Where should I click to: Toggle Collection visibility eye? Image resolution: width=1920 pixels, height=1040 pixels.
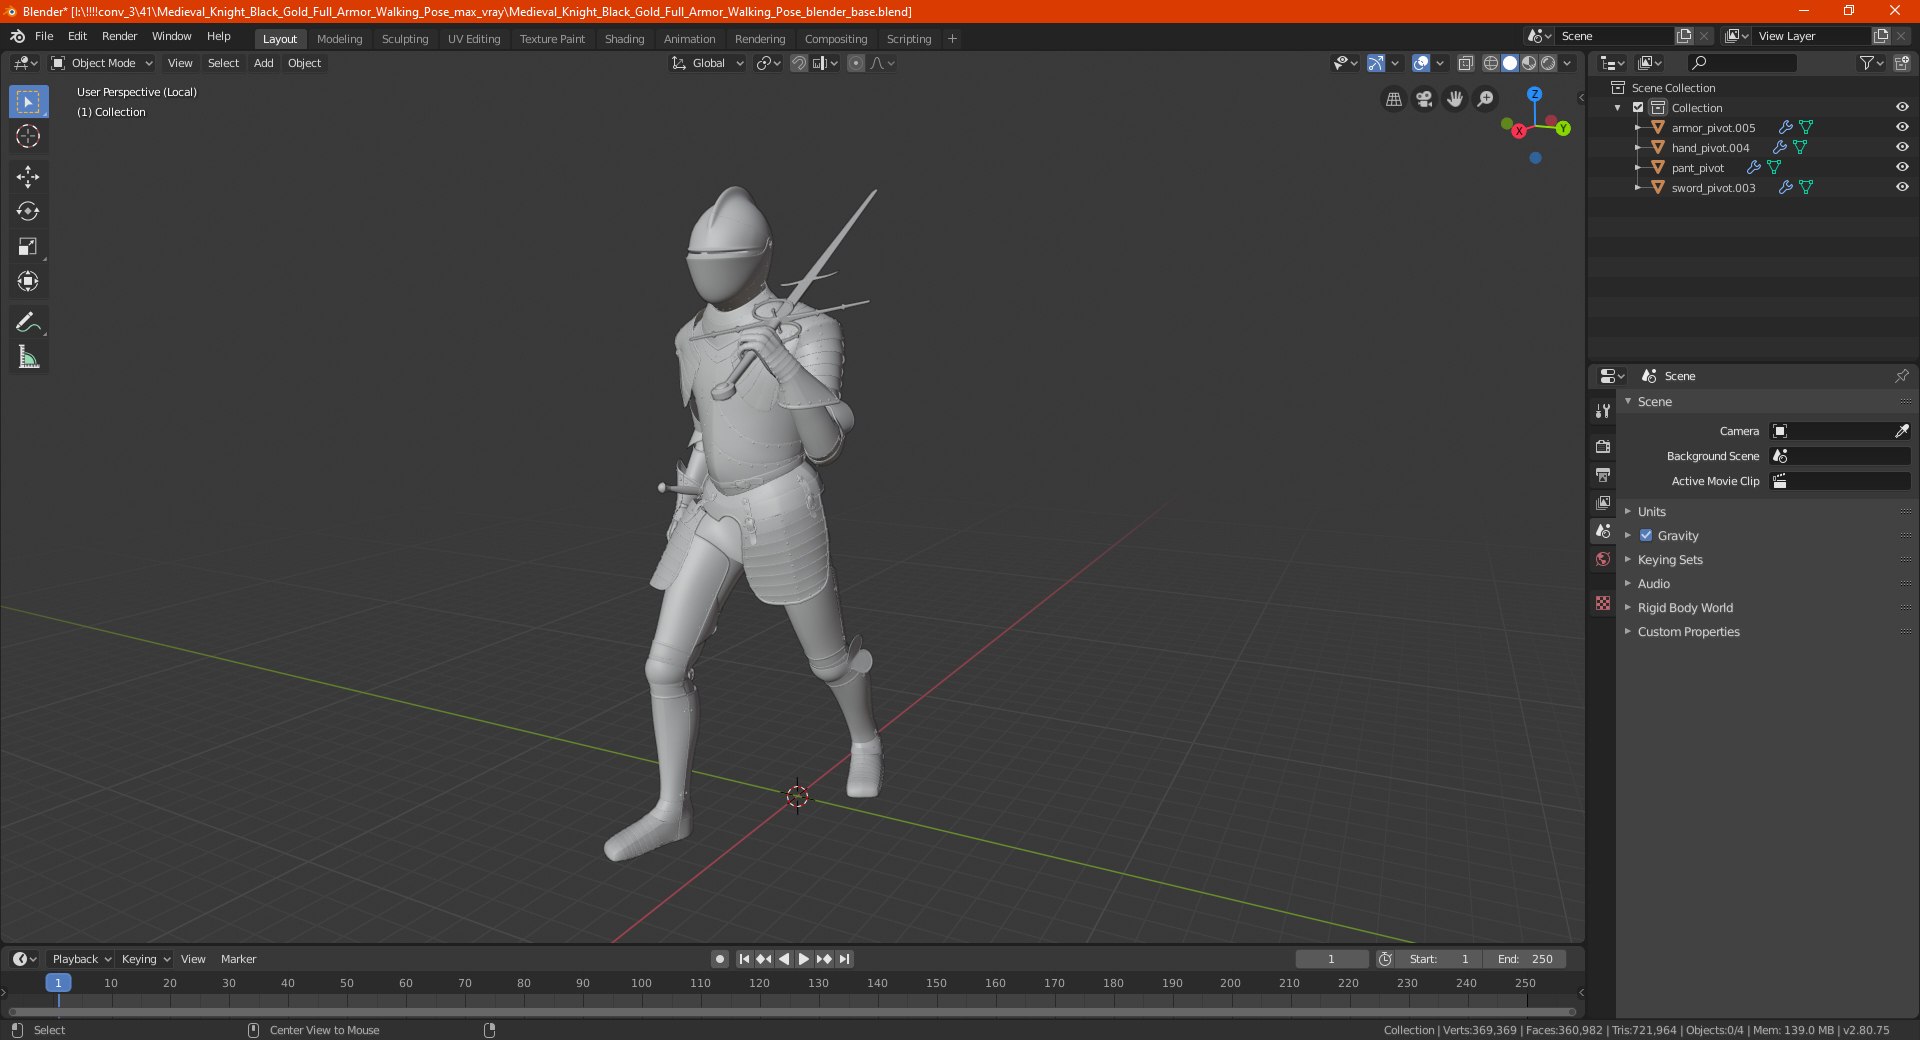tap(1902, 107)
